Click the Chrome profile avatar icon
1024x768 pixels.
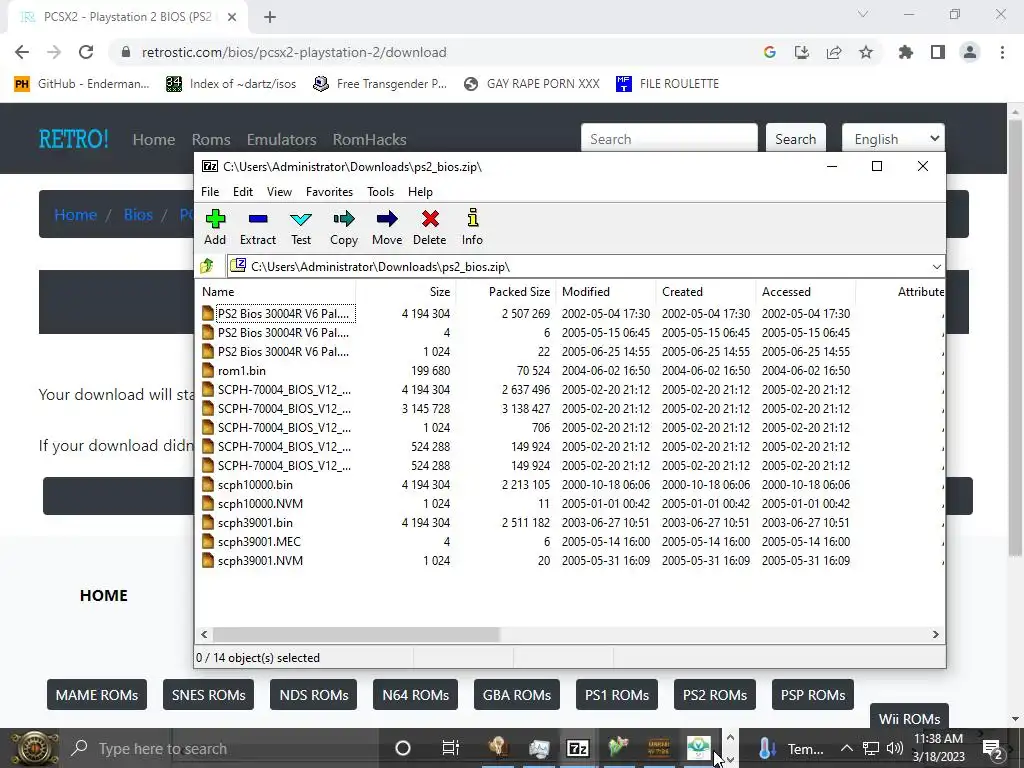[x=970, y=52]
